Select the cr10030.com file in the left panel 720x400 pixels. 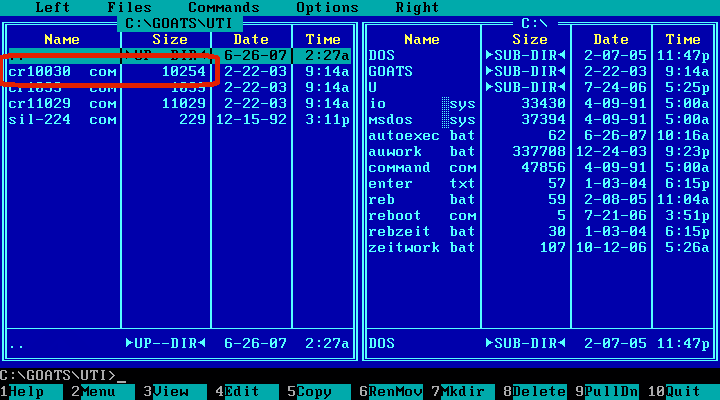62,72
